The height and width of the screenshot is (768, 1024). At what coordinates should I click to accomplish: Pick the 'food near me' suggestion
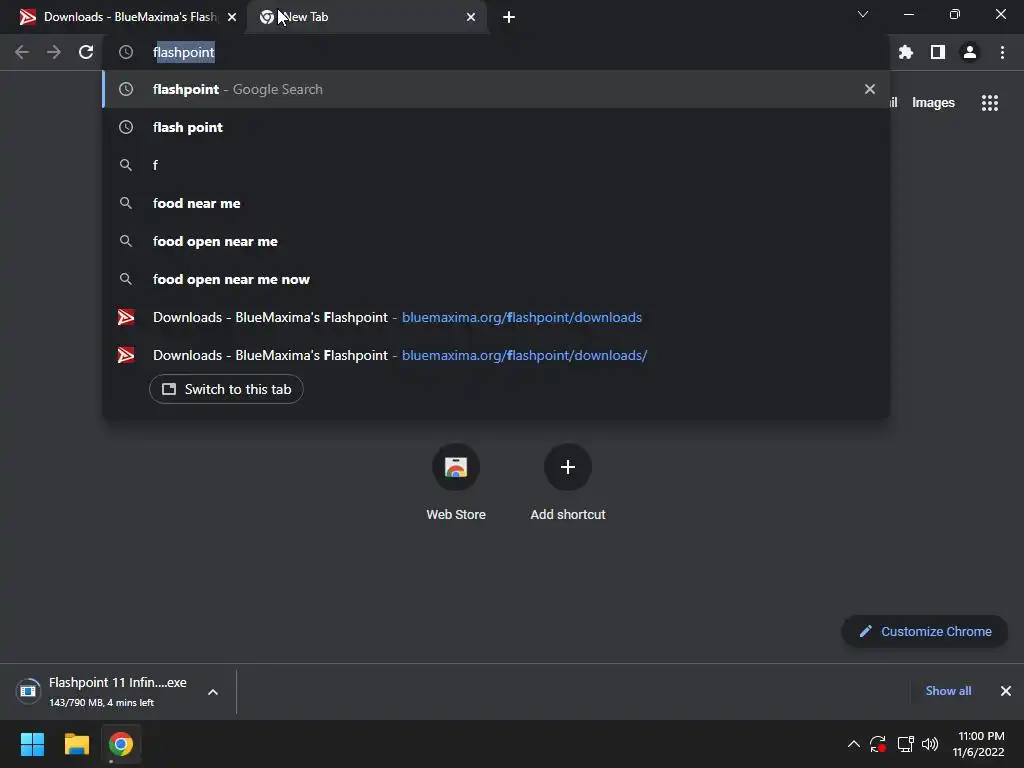pos(496,203)
